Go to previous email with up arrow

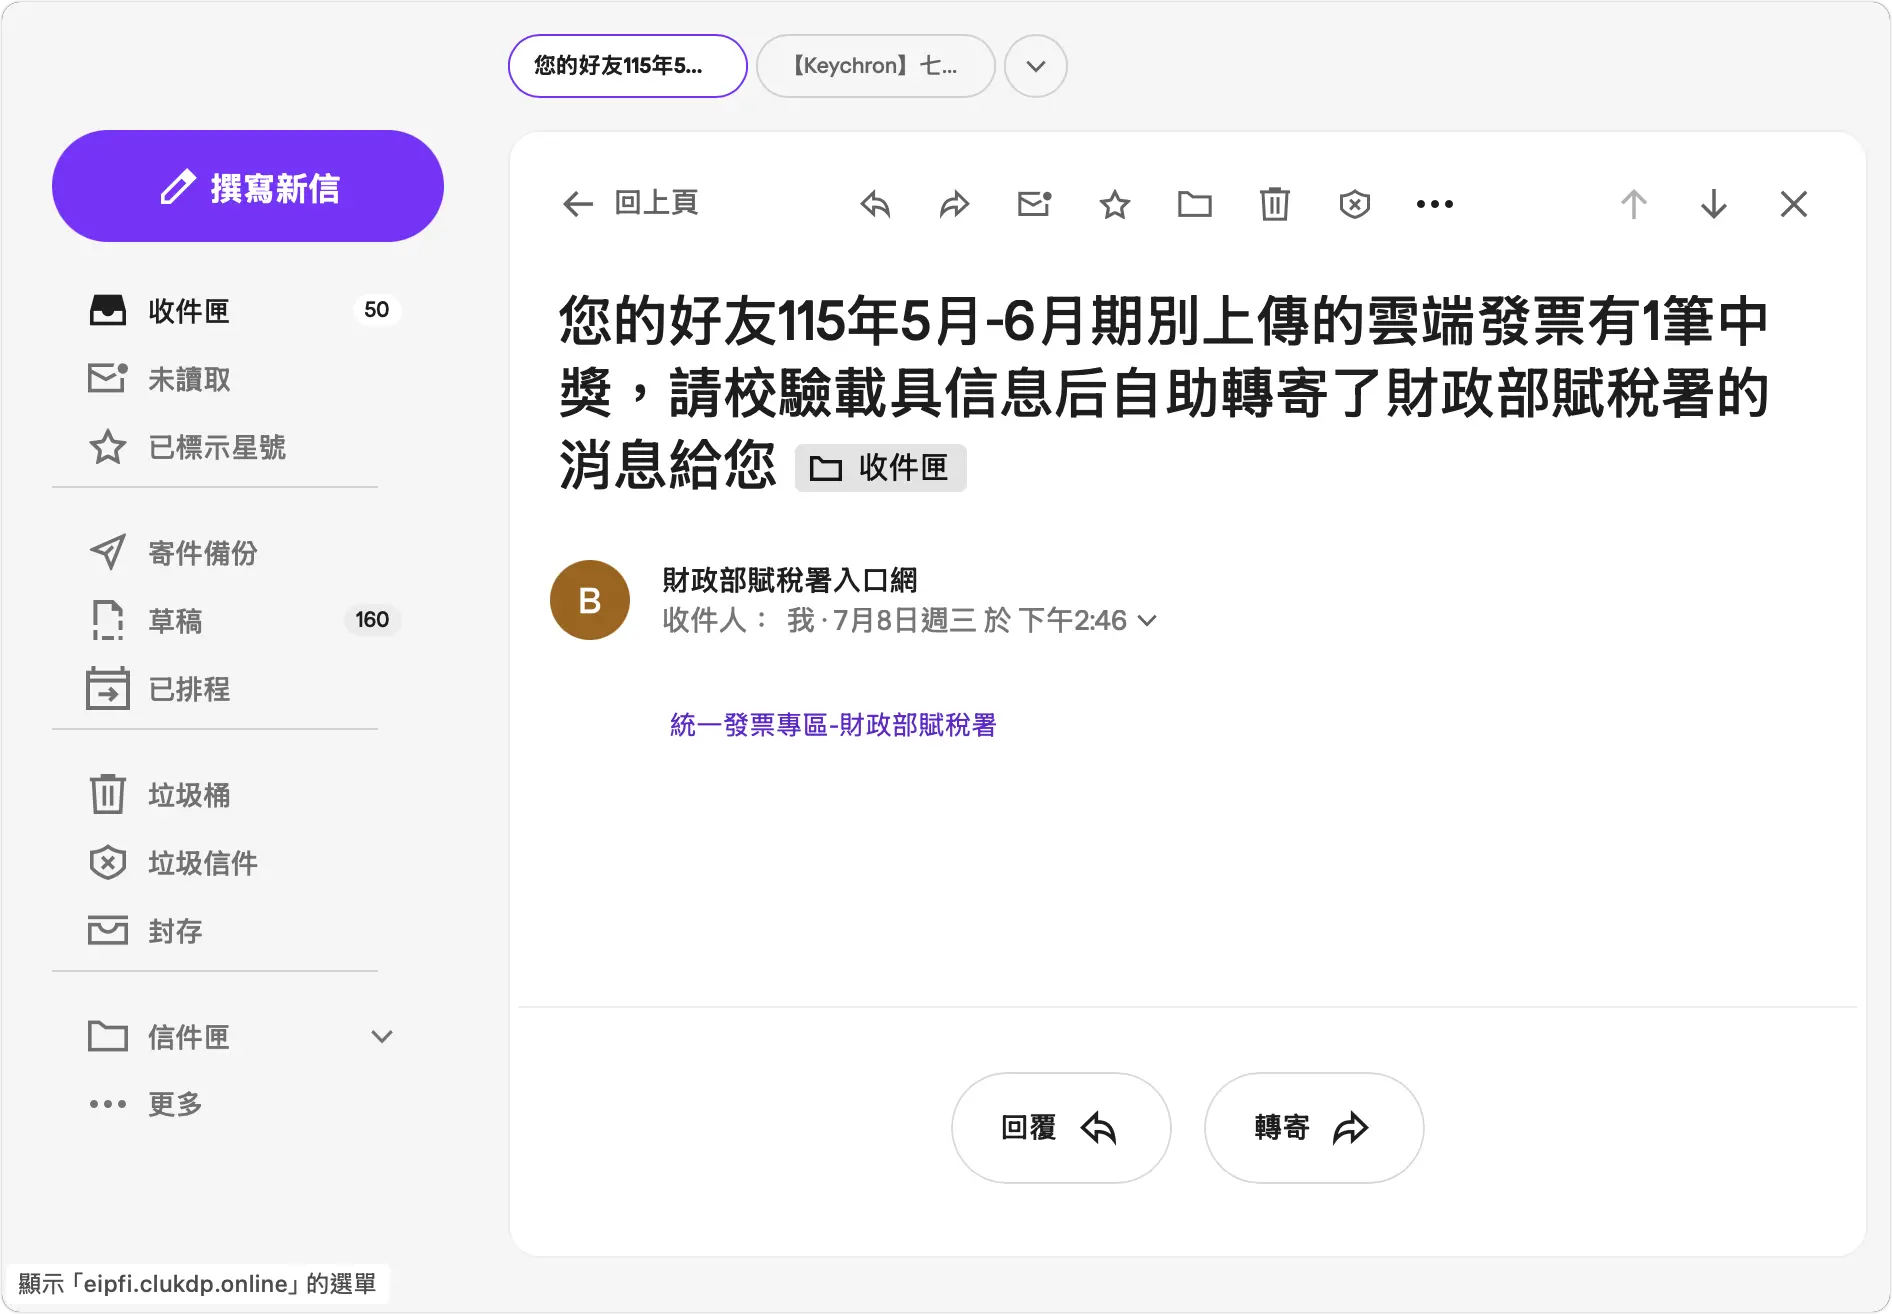pos(1634,204)
